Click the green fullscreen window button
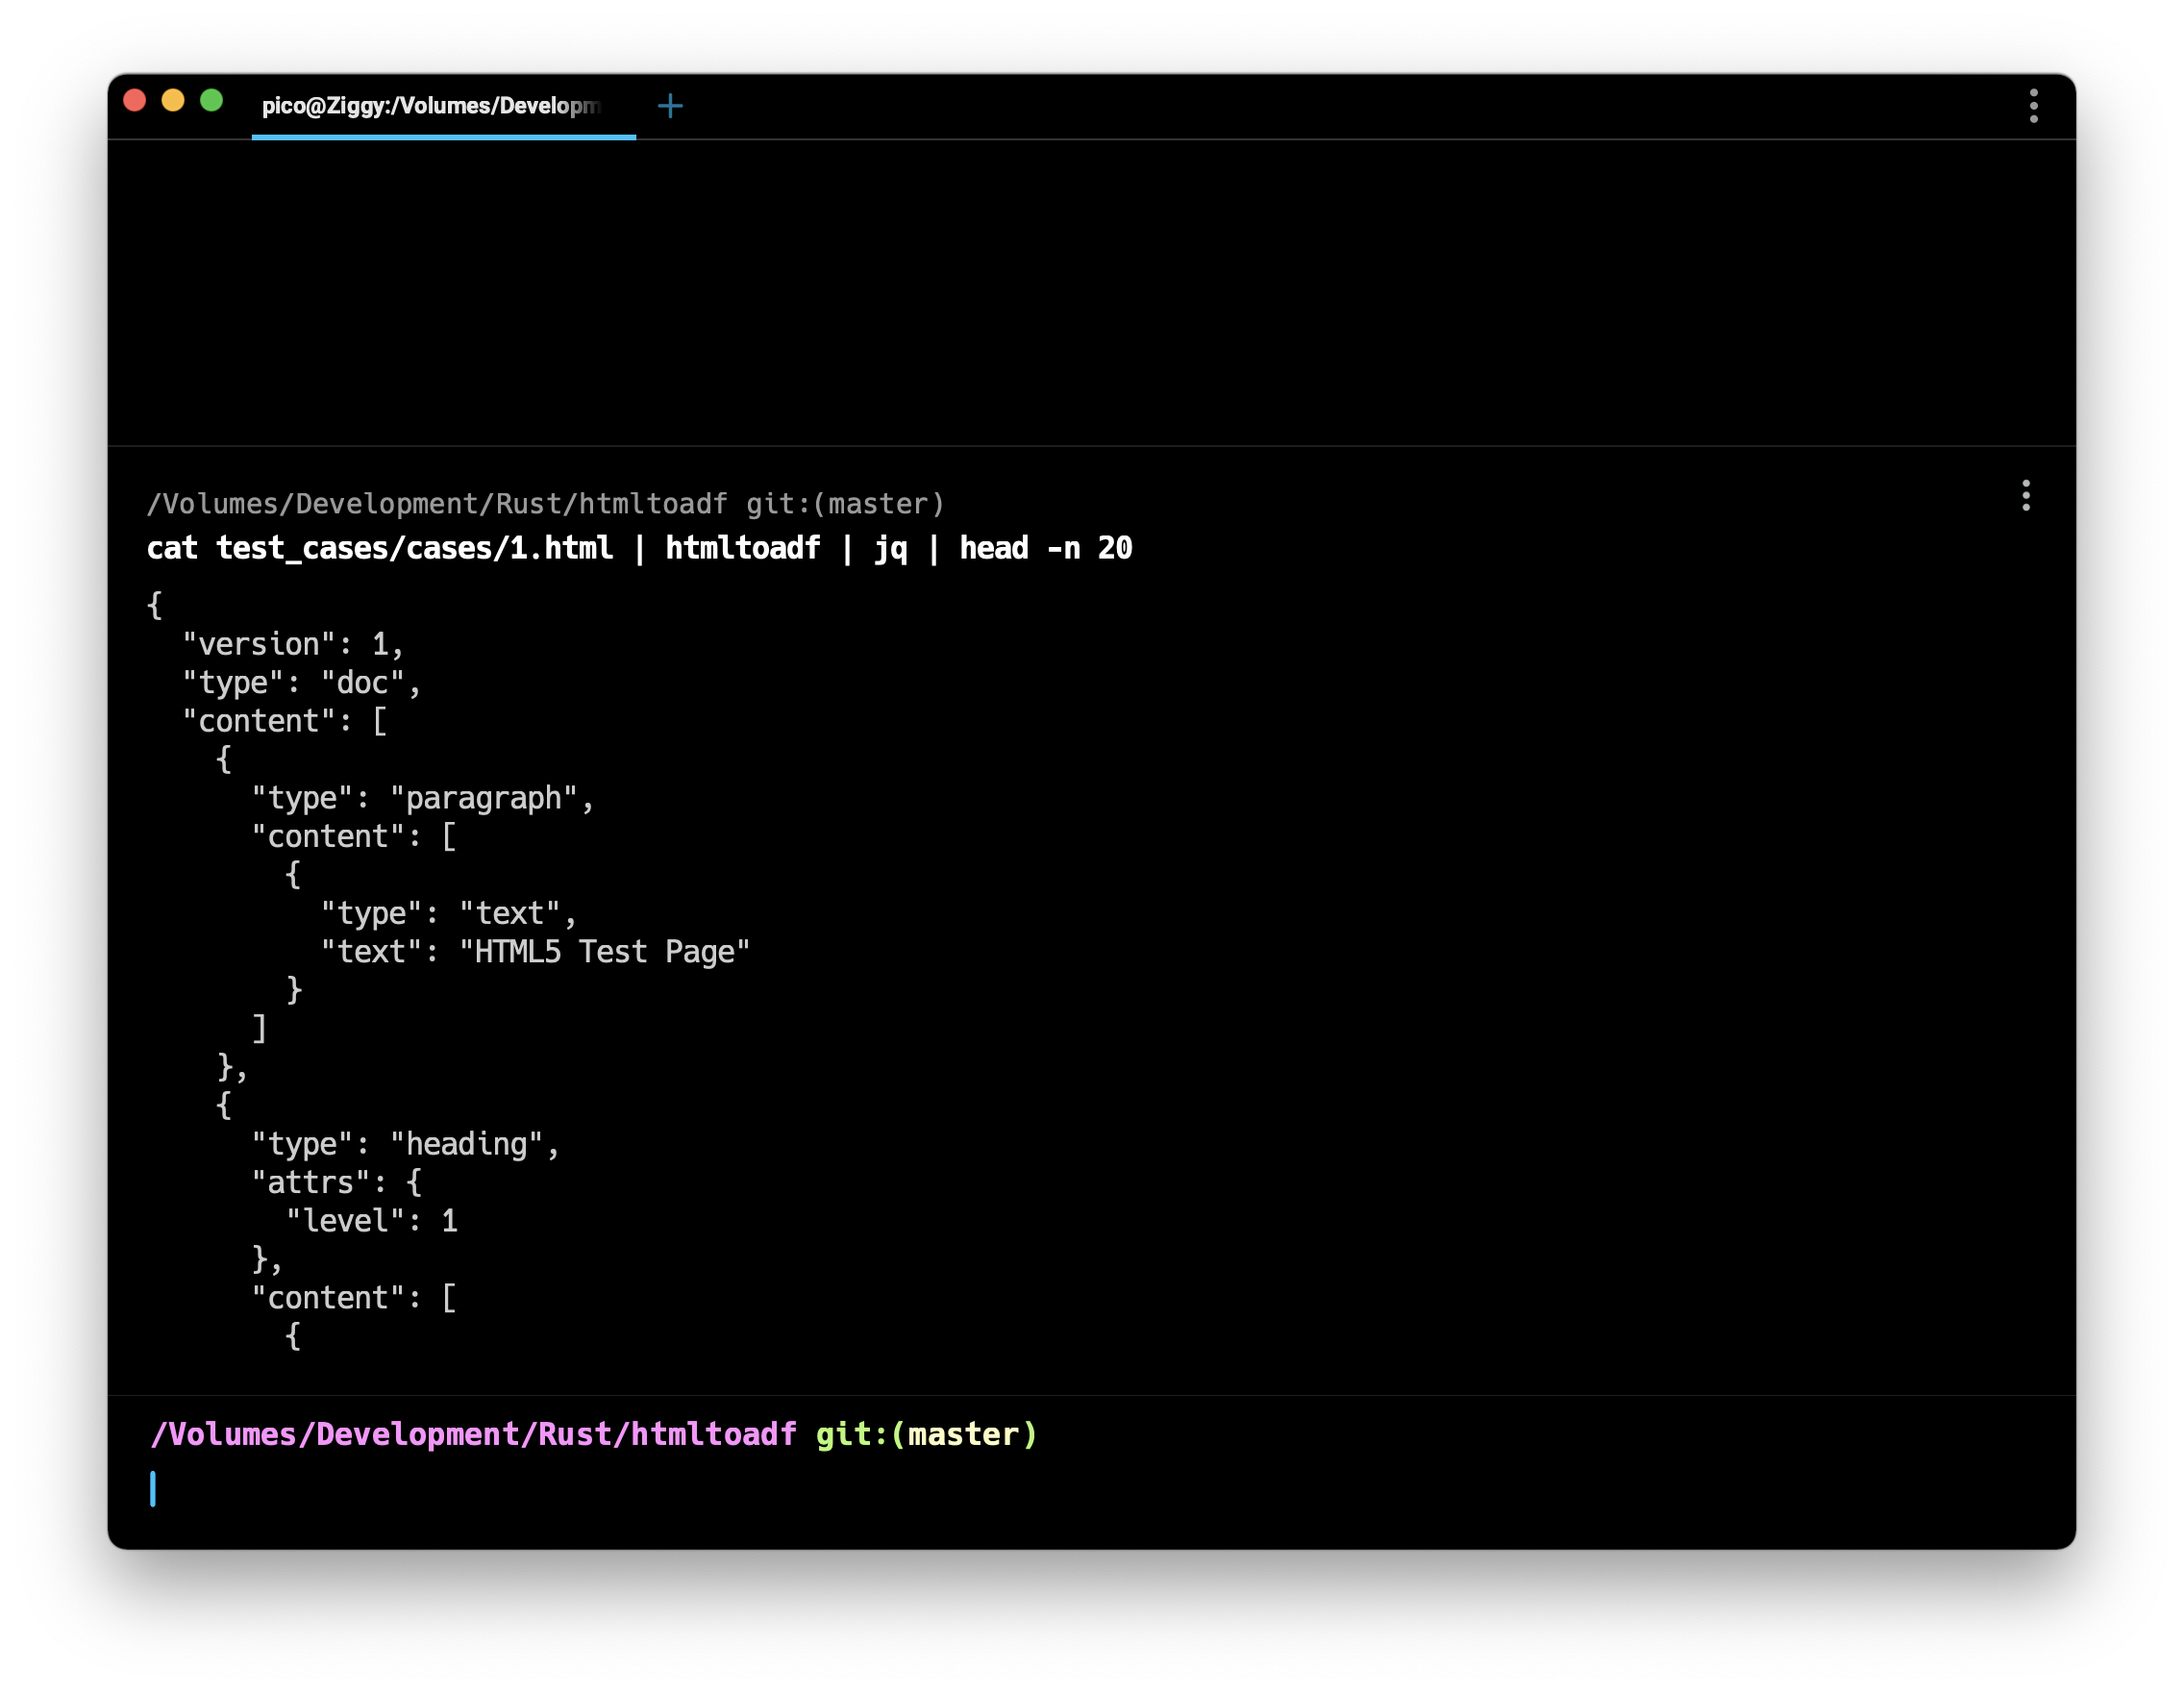 pyautogui.click(x=211, y=101)
